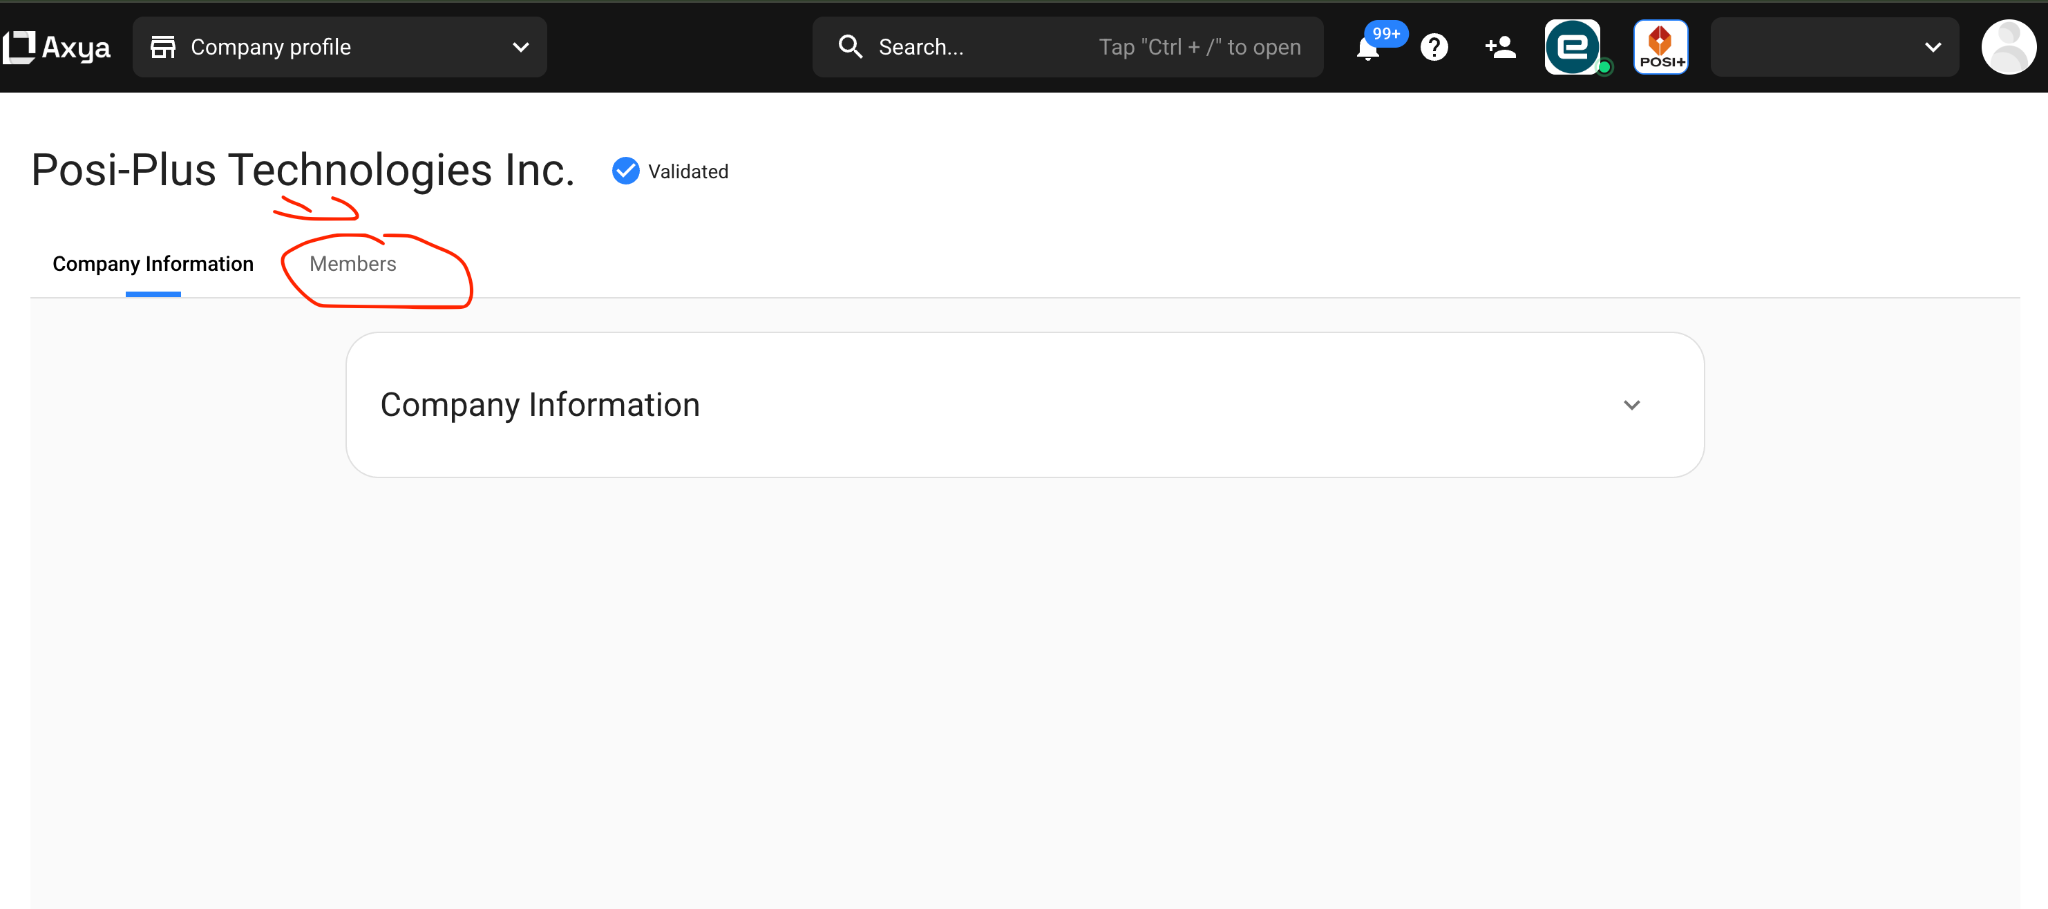Select the POSI+ company logo
The height and width of the screenshot is (909, 2048).
pyautogui.click(x=1660, y=47)
